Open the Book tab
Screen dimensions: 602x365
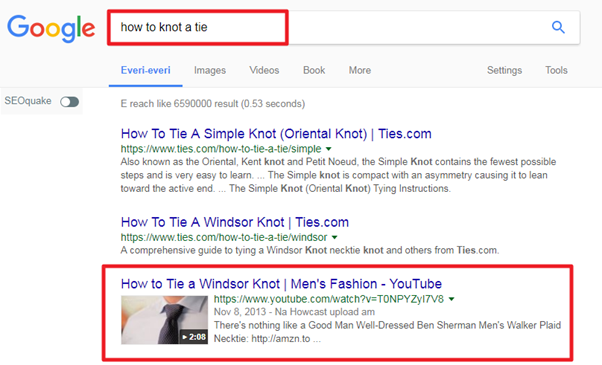click(x=314, y=70)
